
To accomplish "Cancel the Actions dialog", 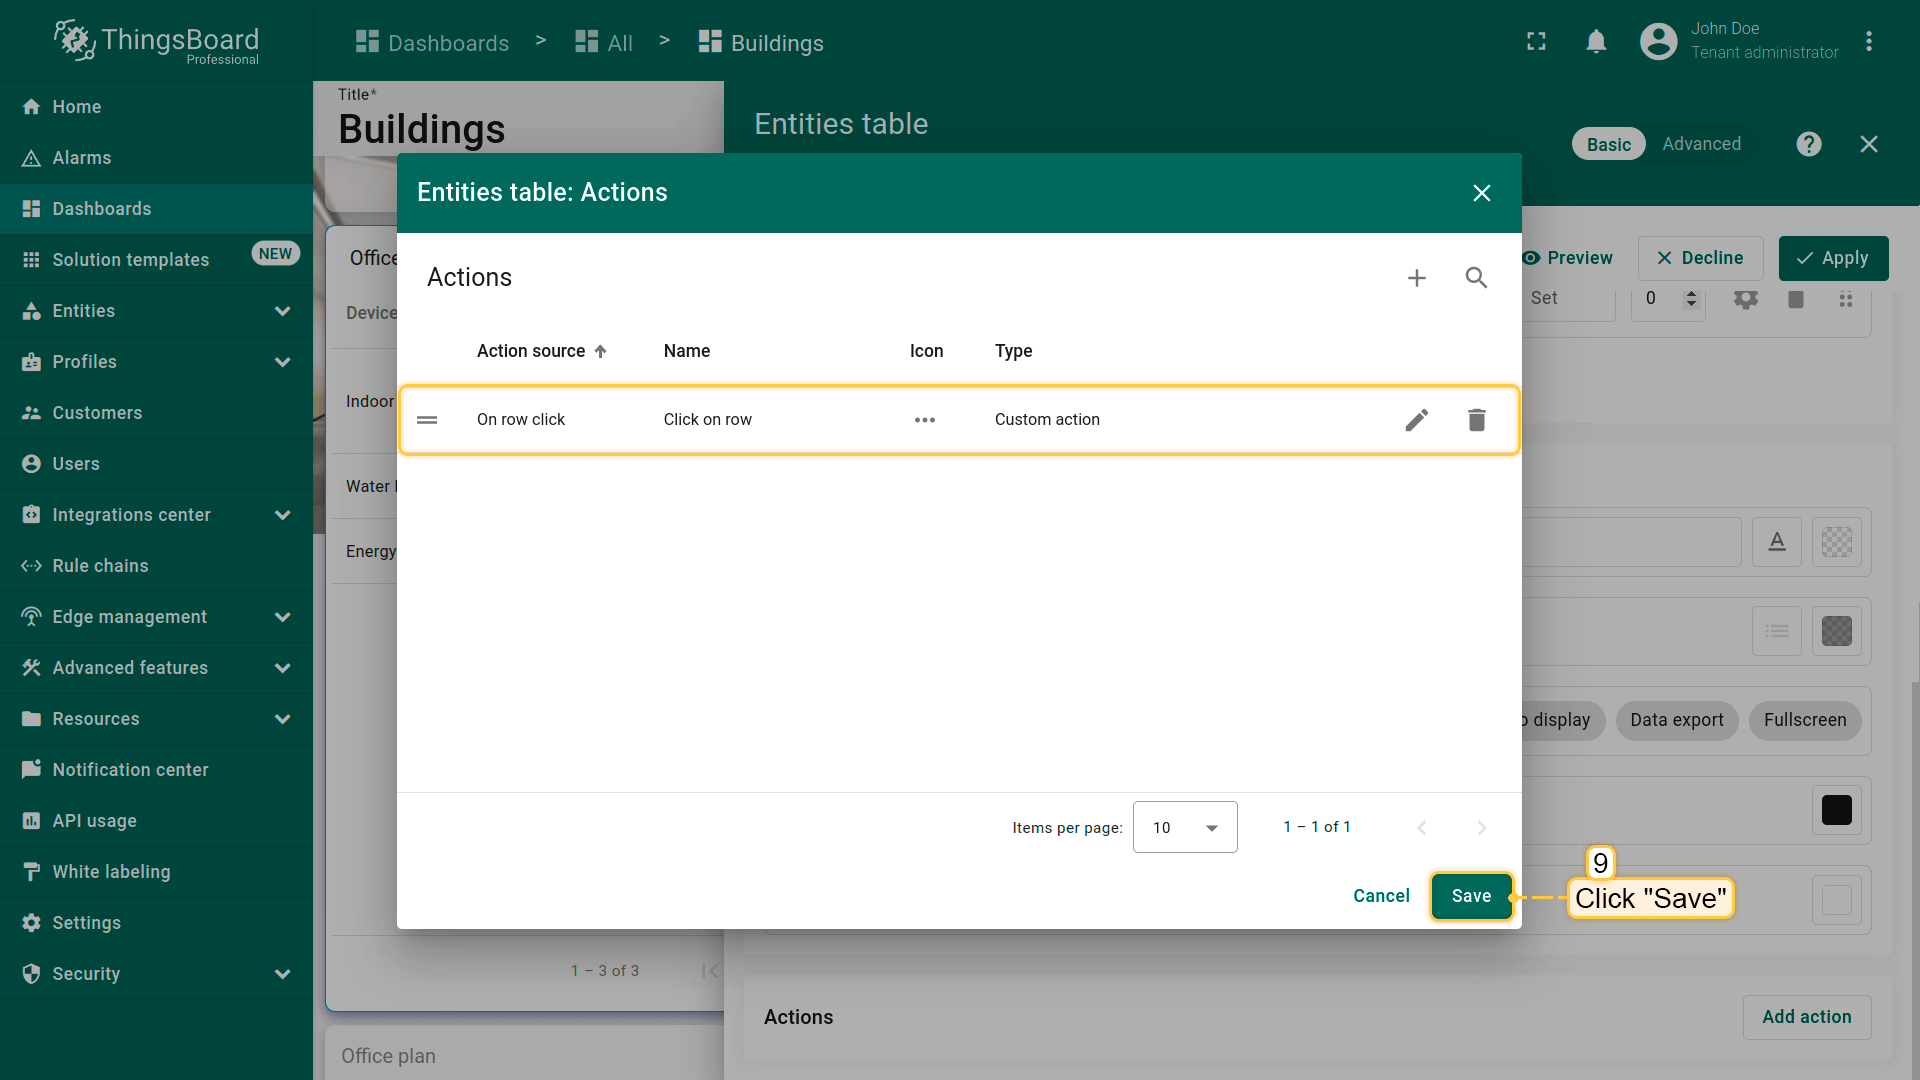I will 1381,896.
